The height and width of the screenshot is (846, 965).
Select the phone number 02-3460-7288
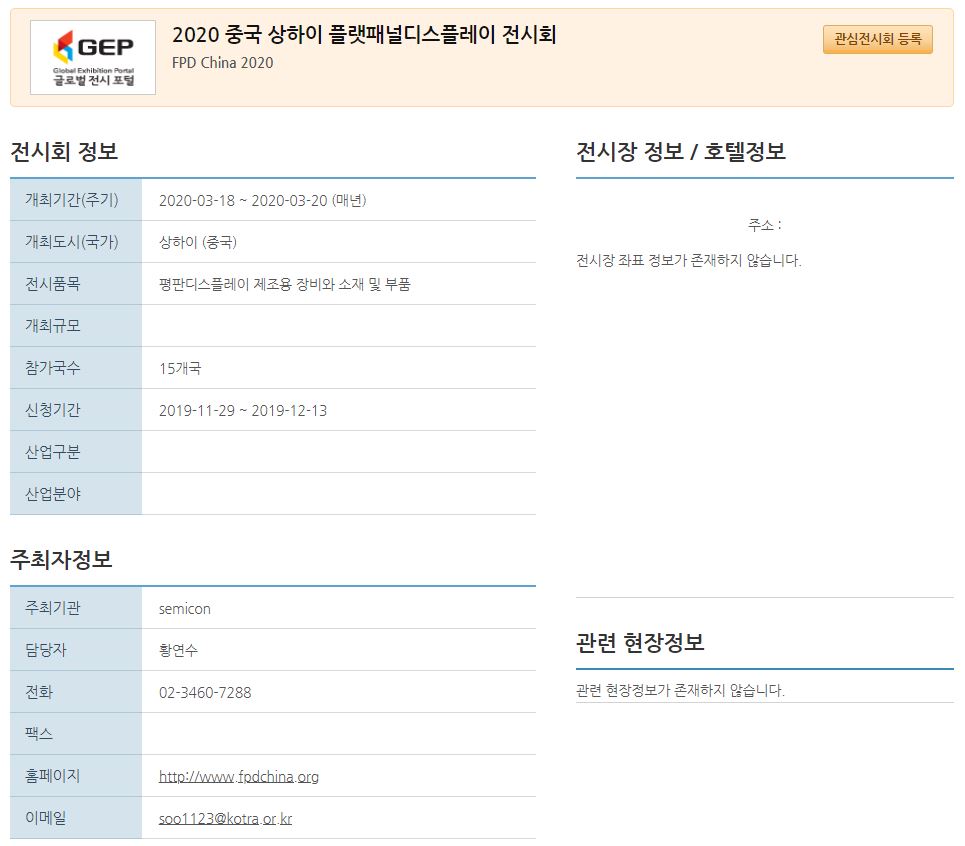click(x=205, y=693)
